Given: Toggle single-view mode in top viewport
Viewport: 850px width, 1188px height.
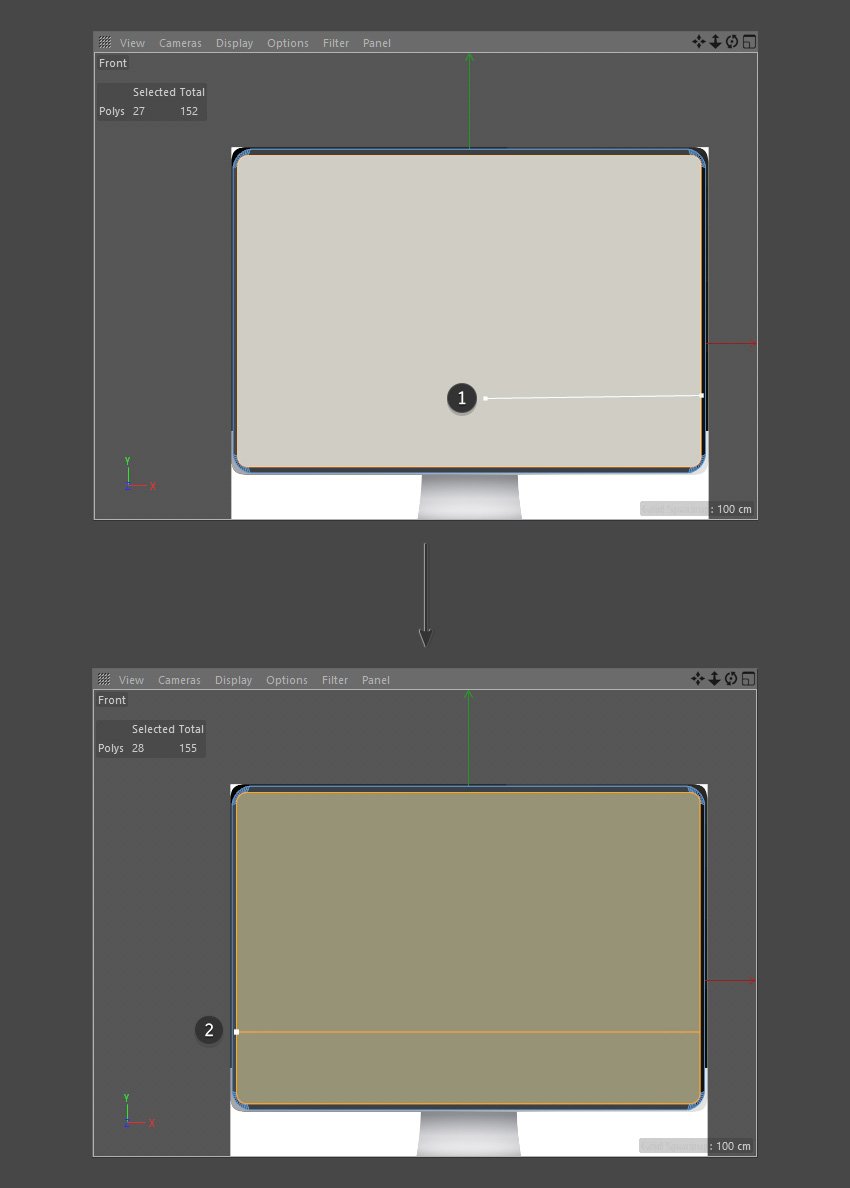Looking at the screenshot, I should point(747,42).
